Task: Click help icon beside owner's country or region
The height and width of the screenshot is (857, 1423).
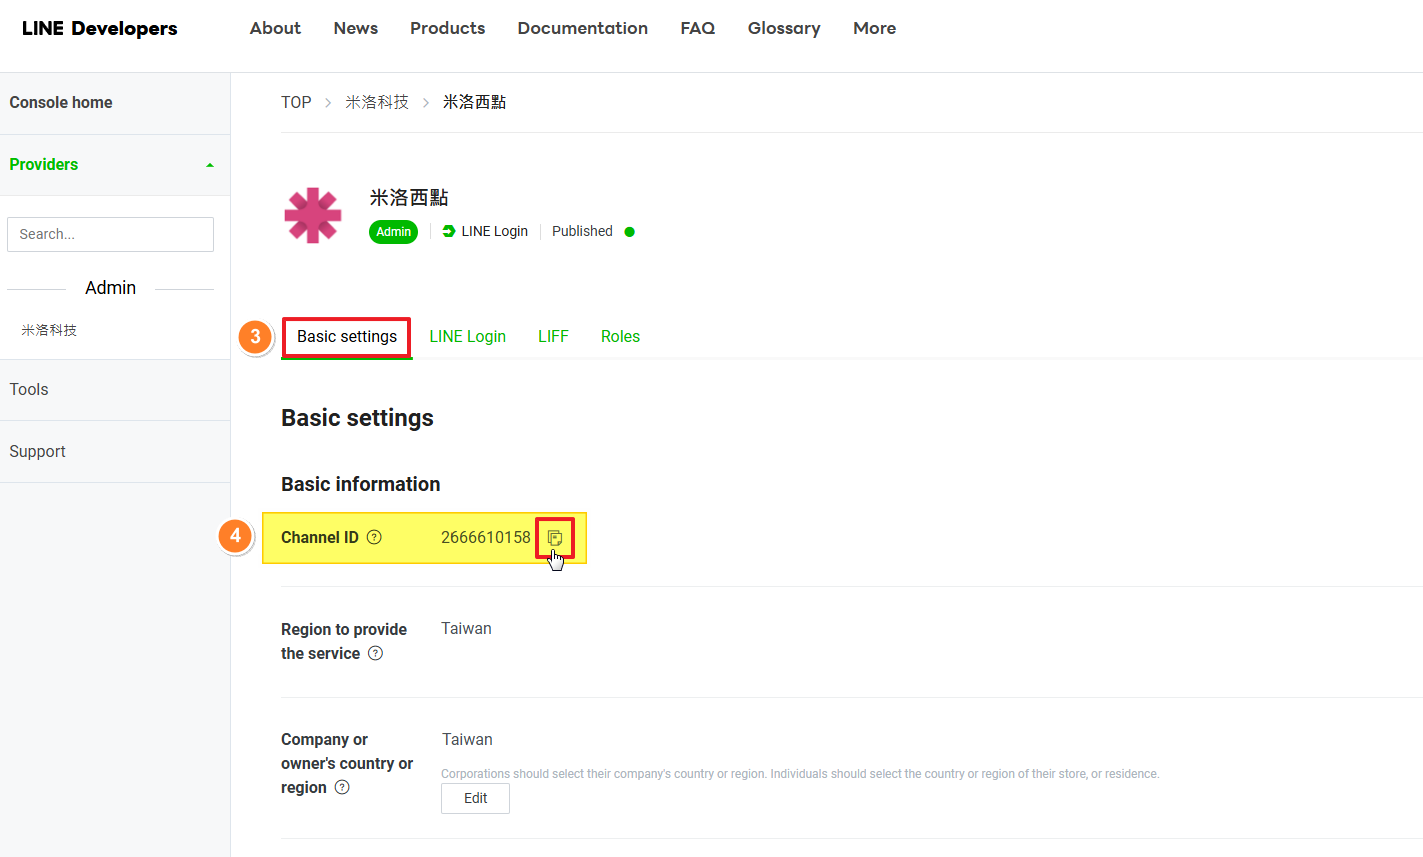Action: (342, 787)
